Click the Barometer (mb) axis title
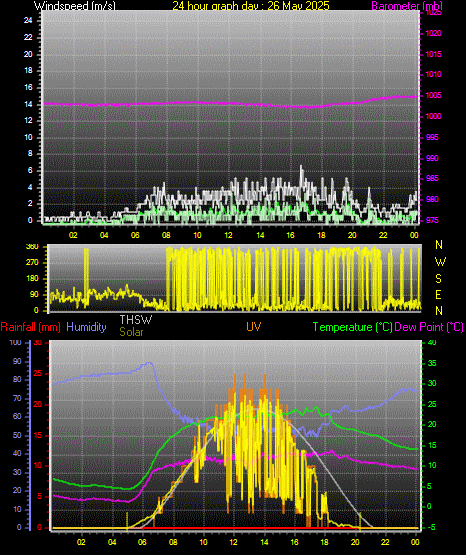 click(407, 5)
